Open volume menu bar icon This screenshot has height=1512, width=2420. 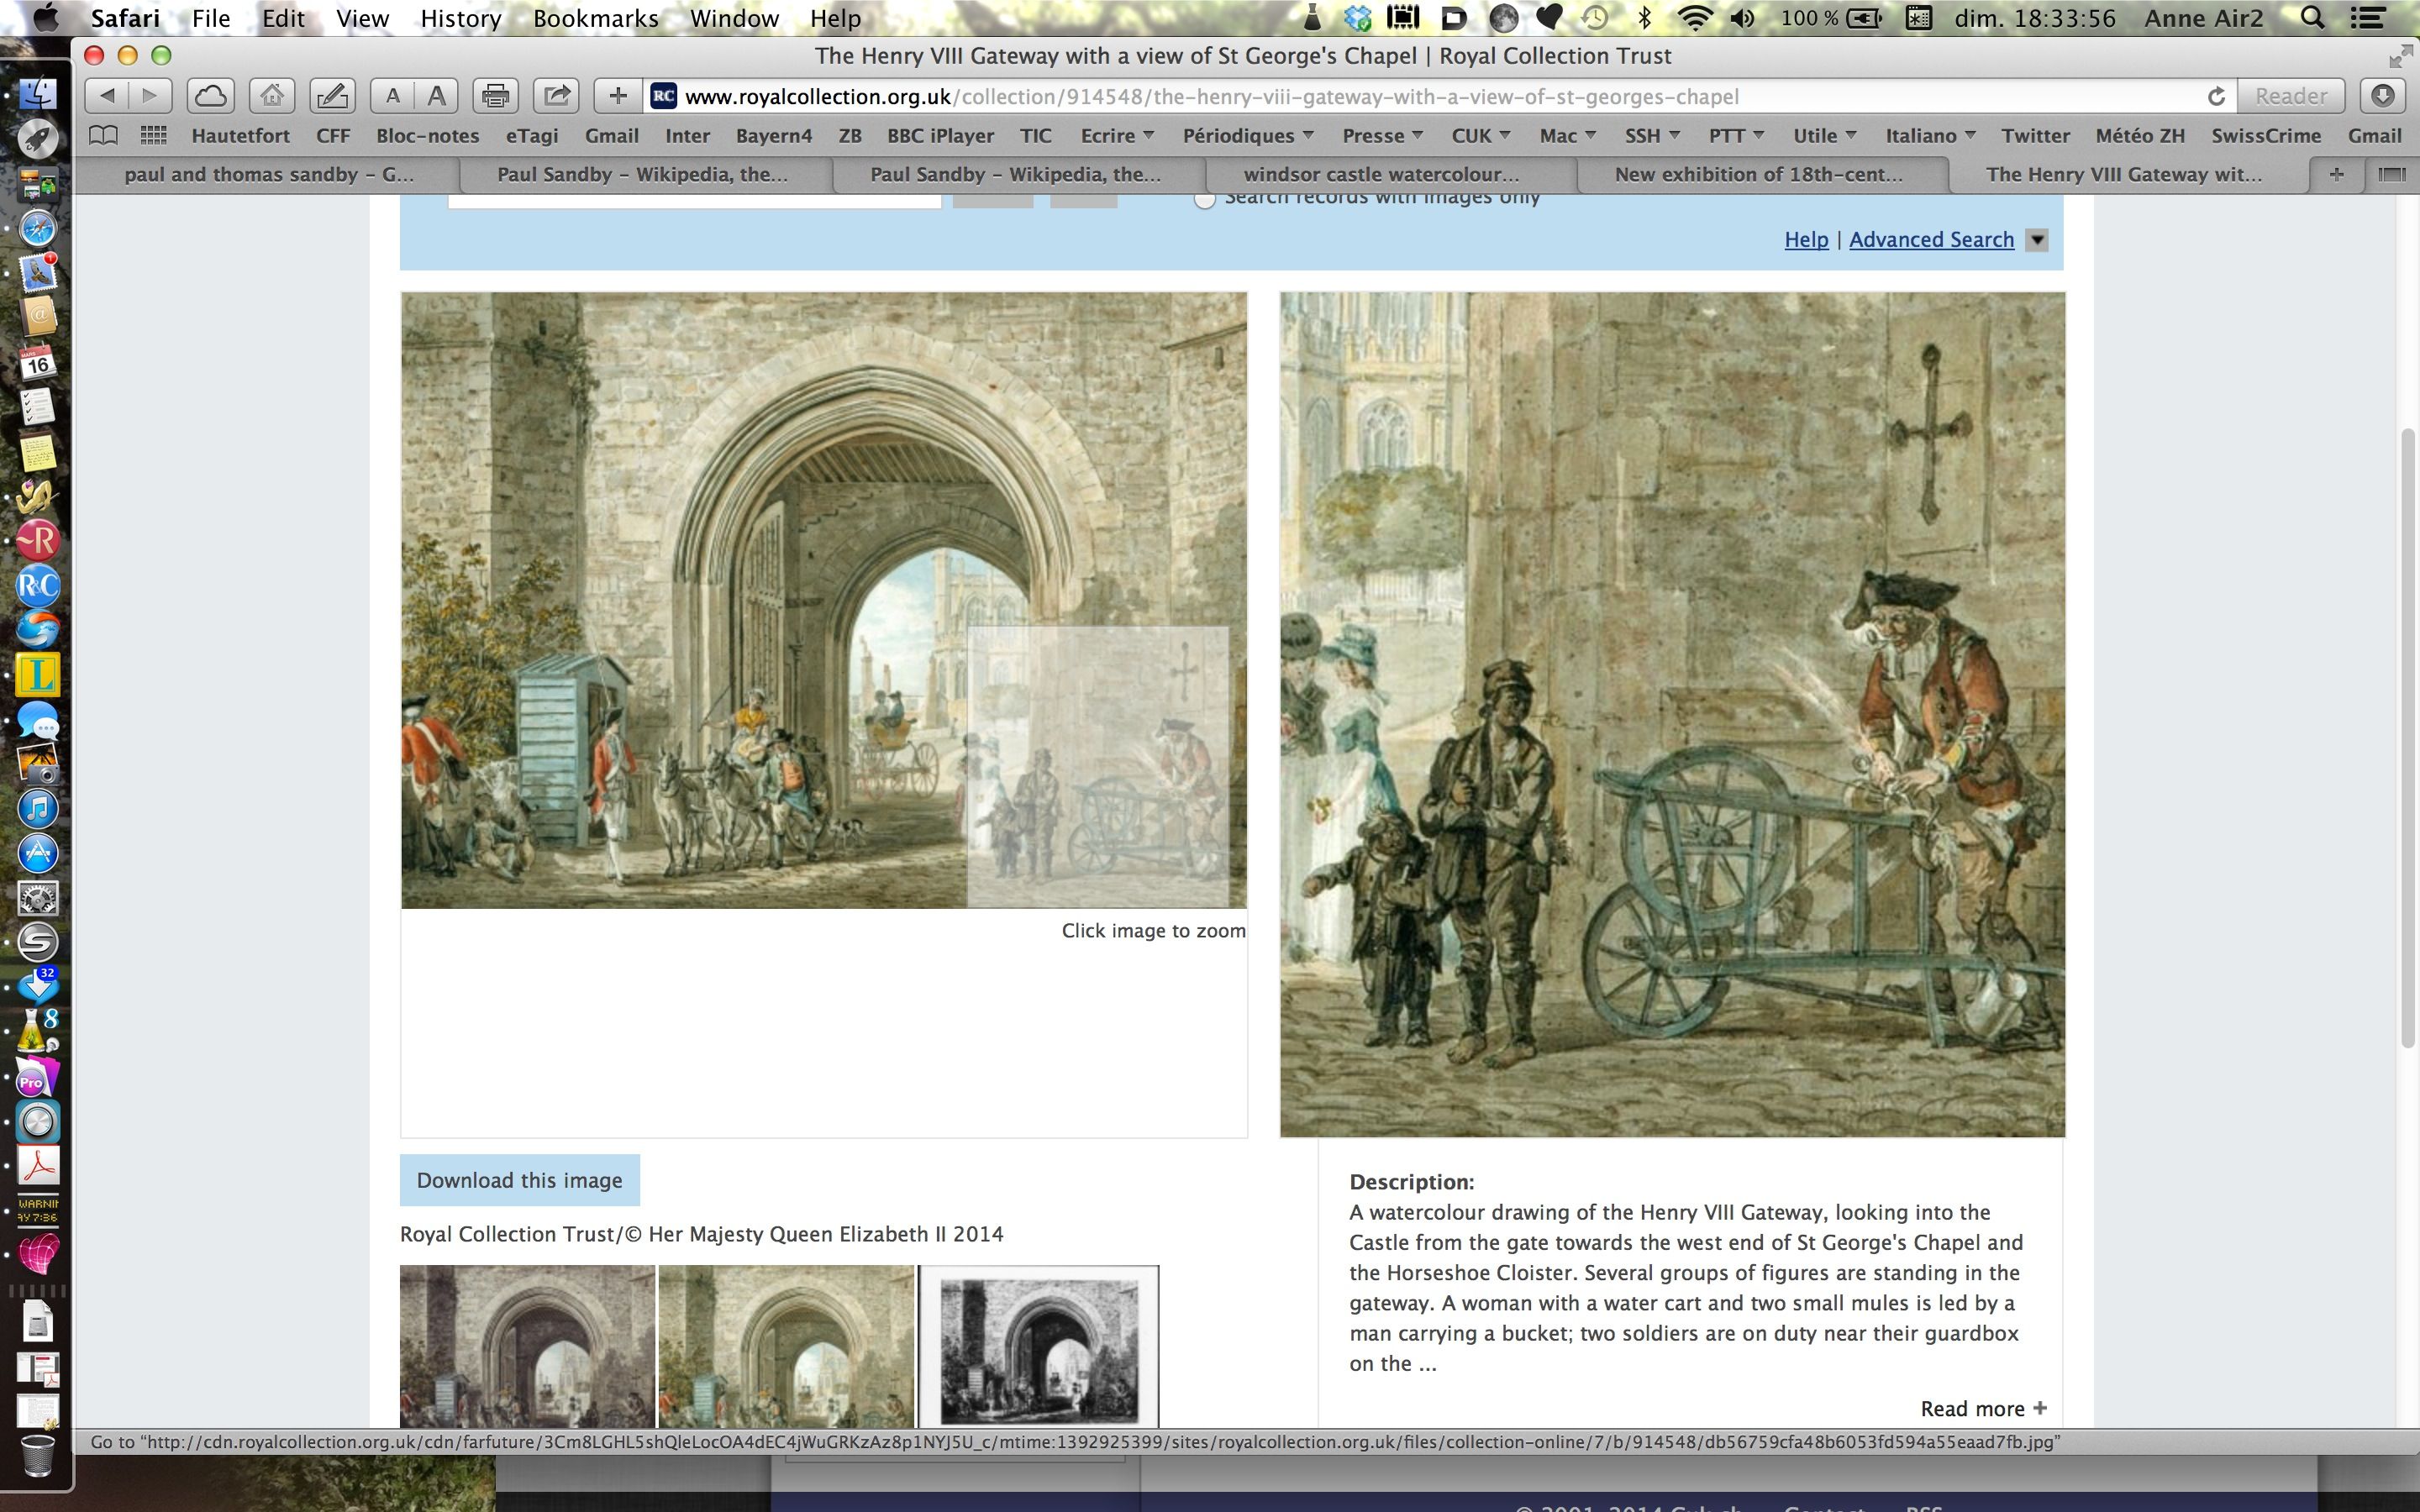[x=1742, y=18]
